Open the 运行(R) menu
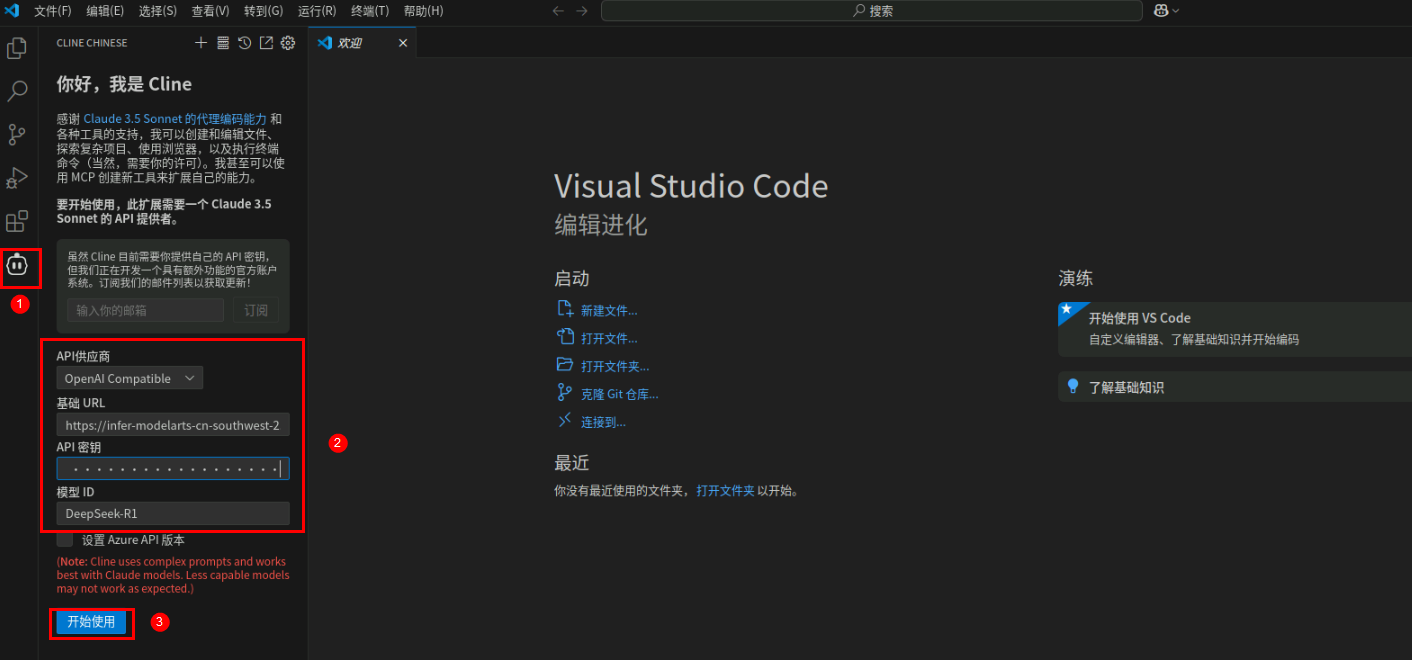Image resolution: width=1412 pixels, height=660 pixels. (317, 11)
